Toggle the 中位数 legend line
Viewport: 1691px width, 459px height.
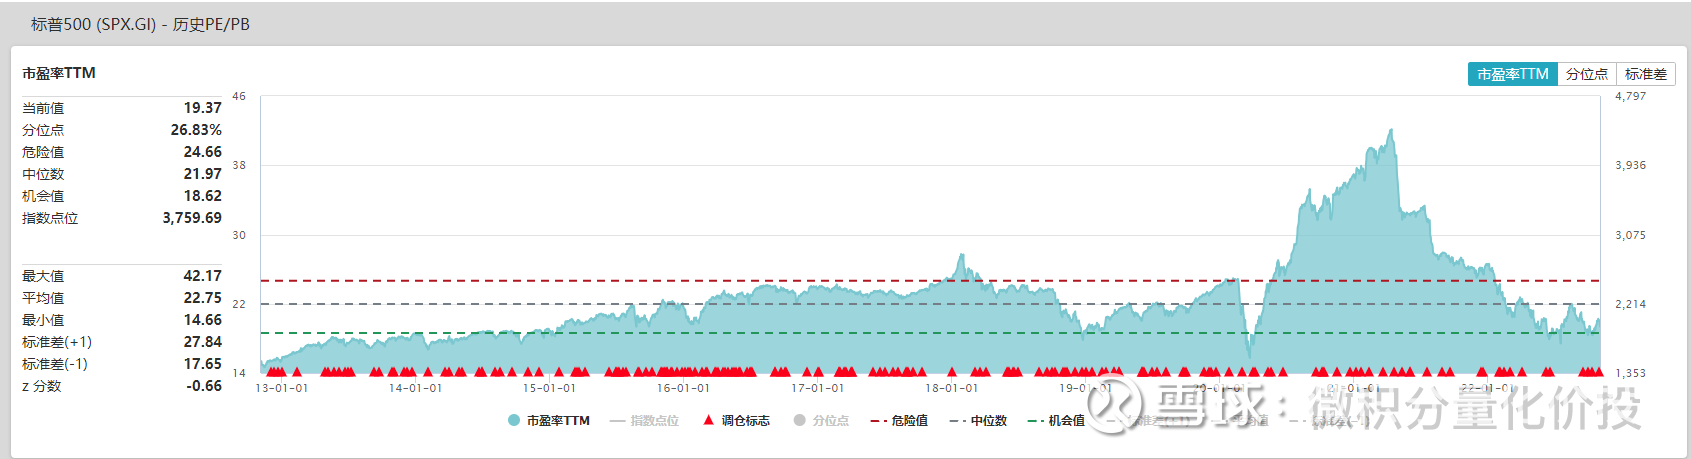point(978,421)
